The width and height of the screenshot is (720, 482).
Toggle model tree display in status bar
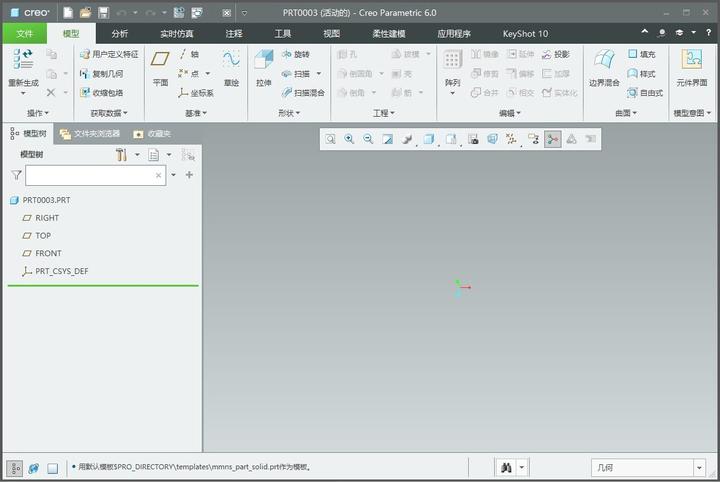click(15, 468)
